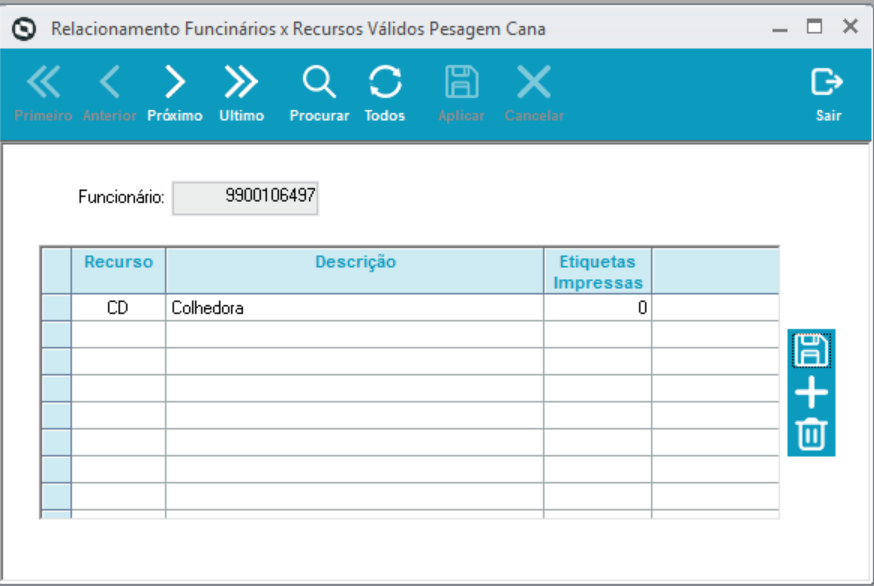Delete row using the trash icon

(x=811, y=435)
